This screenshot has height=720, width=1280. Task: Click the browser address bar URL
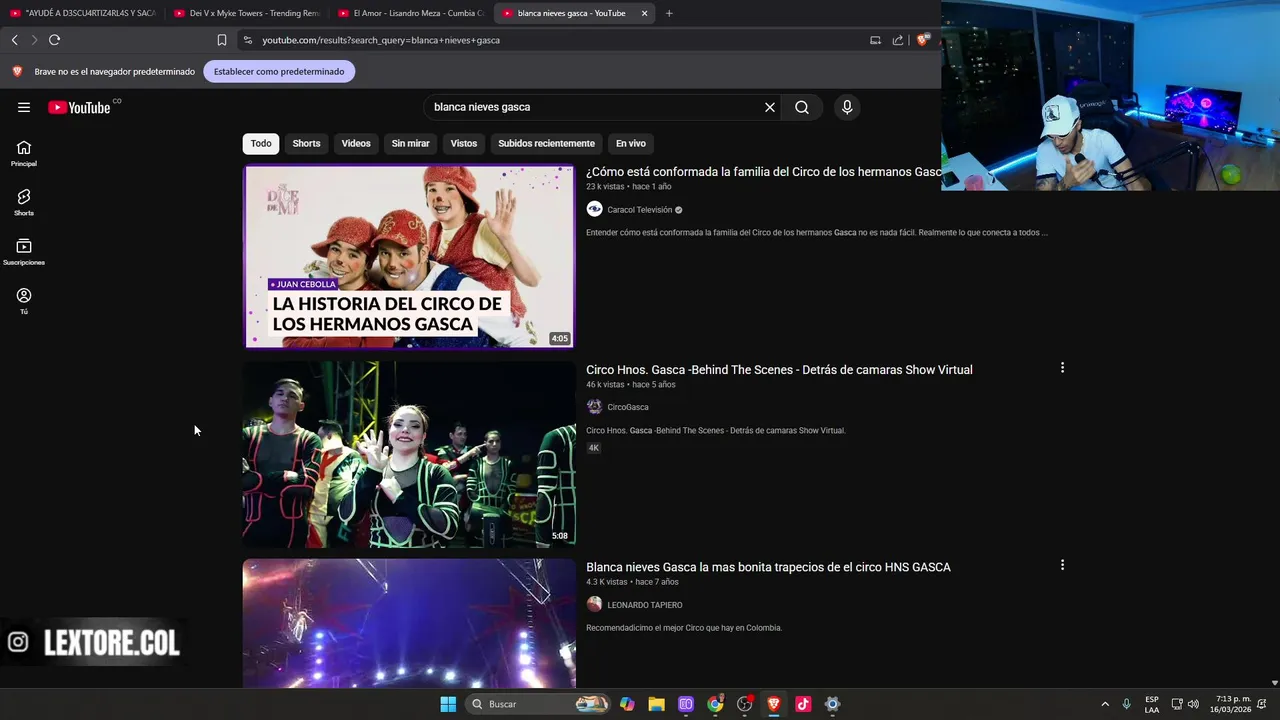pyautogui.click(x=381, y=40)
